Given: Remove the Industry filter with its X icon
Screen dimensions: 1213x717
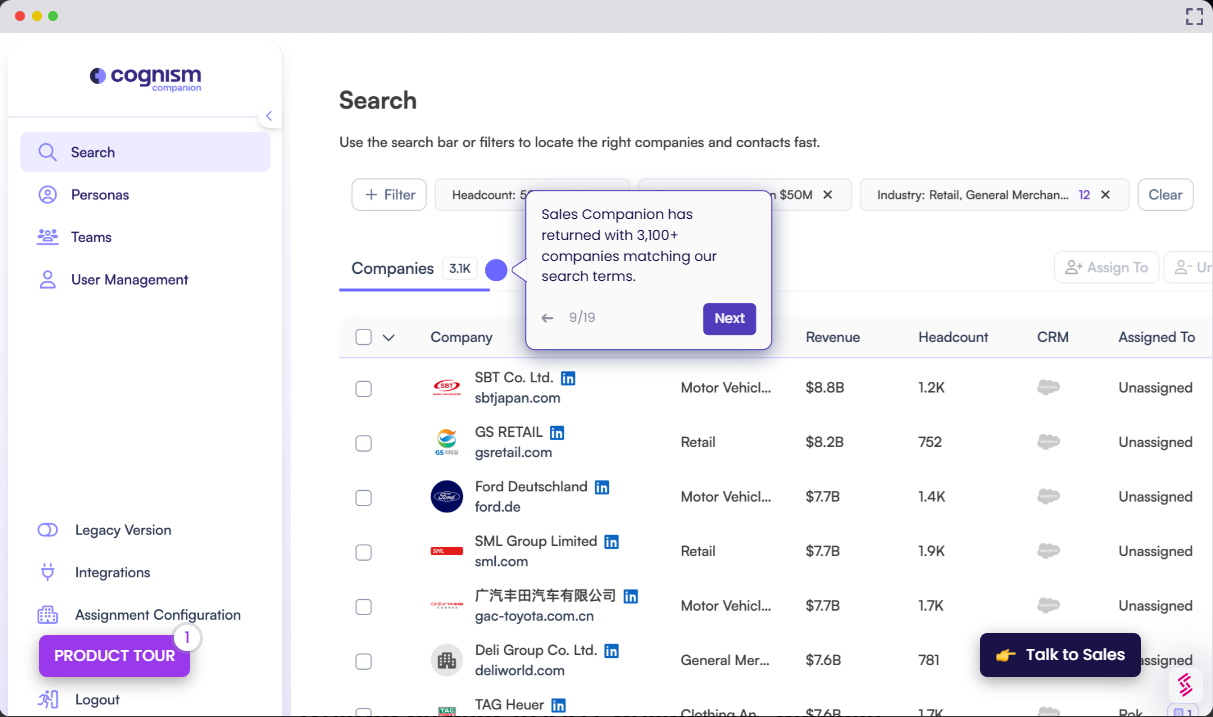Looking at the screenshot, I should (x=1105, y=195).
